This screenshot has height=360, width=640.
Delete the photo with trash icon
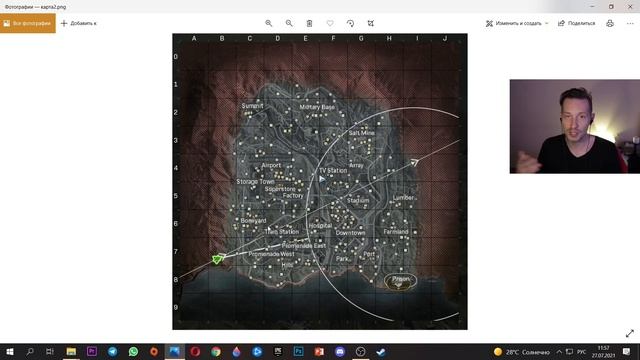point(309,23)
